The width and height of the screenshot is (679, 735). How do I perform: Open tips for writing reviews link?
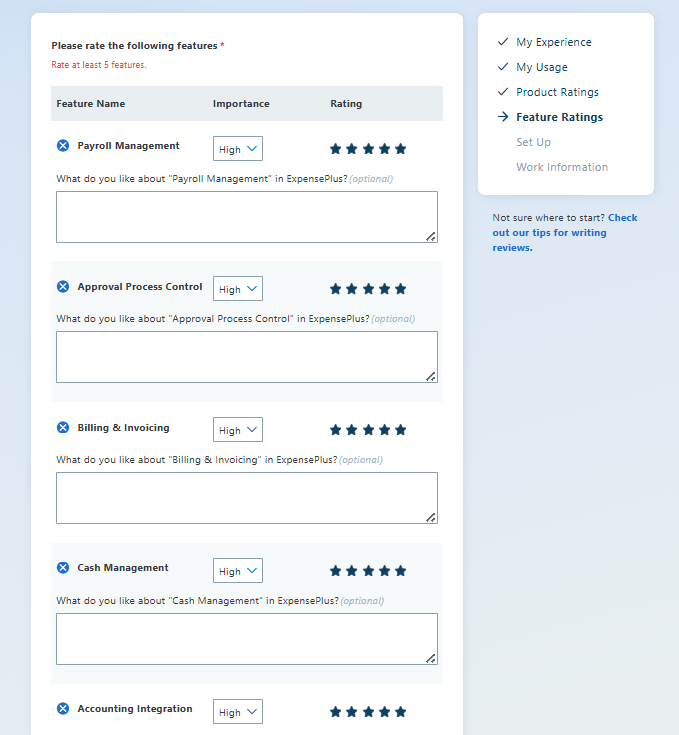tap(565, 232)
